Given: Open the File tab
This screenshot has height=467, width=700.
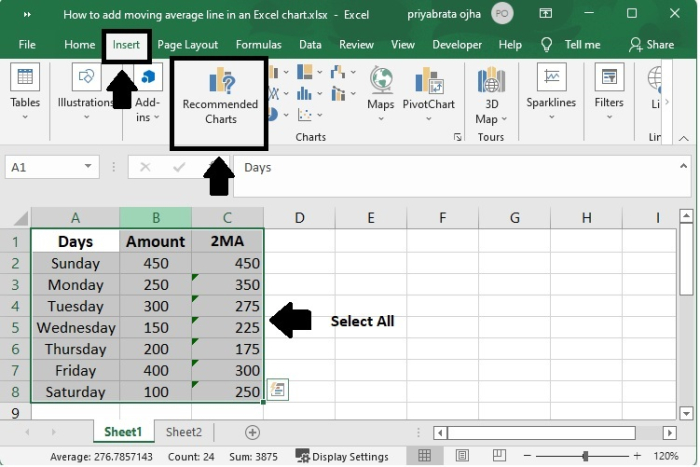Looking at the screenshot, I should tap(27, 45).
